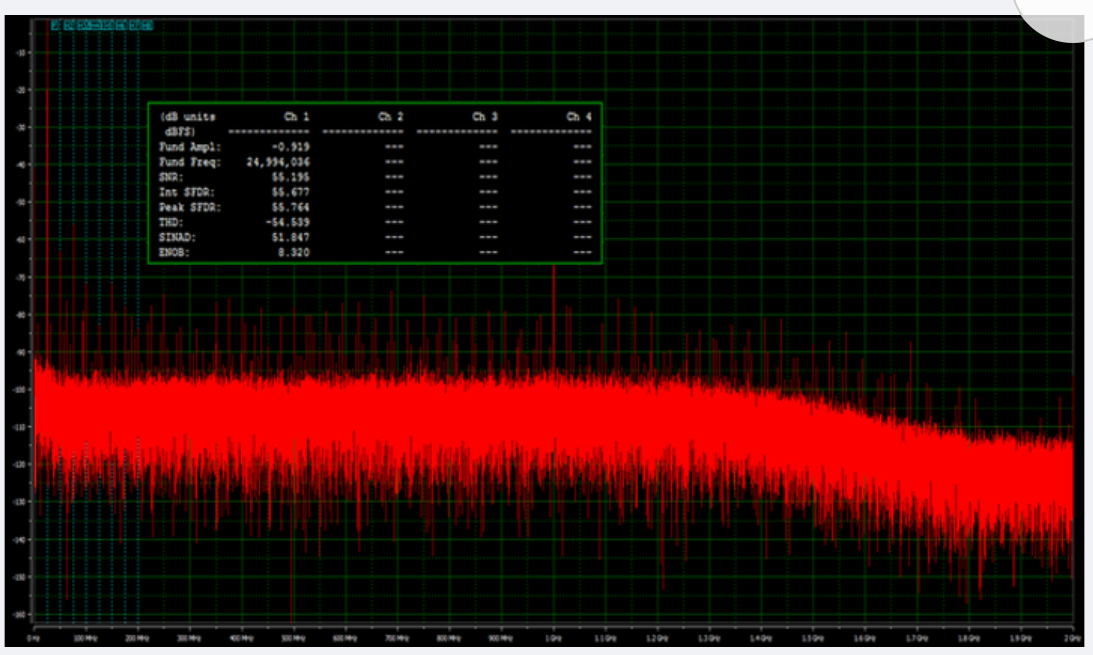
Task: Click the 'Int SFDR:' row label
Action: coord(187,192)
